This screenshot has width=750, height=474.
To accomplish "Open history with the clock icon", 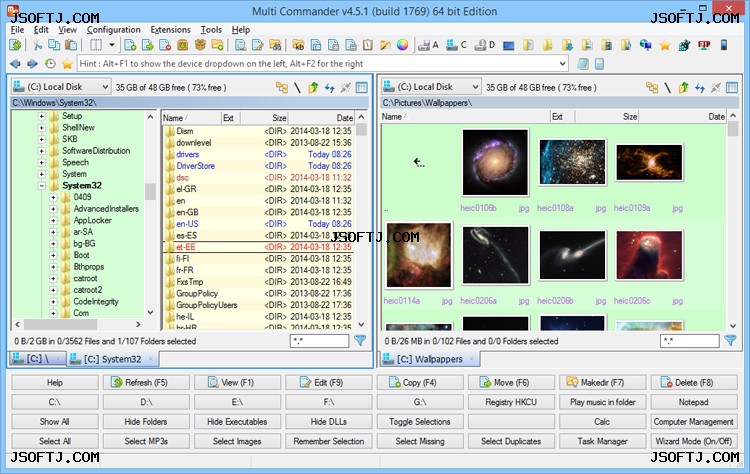I will click(x=50, y=64).
